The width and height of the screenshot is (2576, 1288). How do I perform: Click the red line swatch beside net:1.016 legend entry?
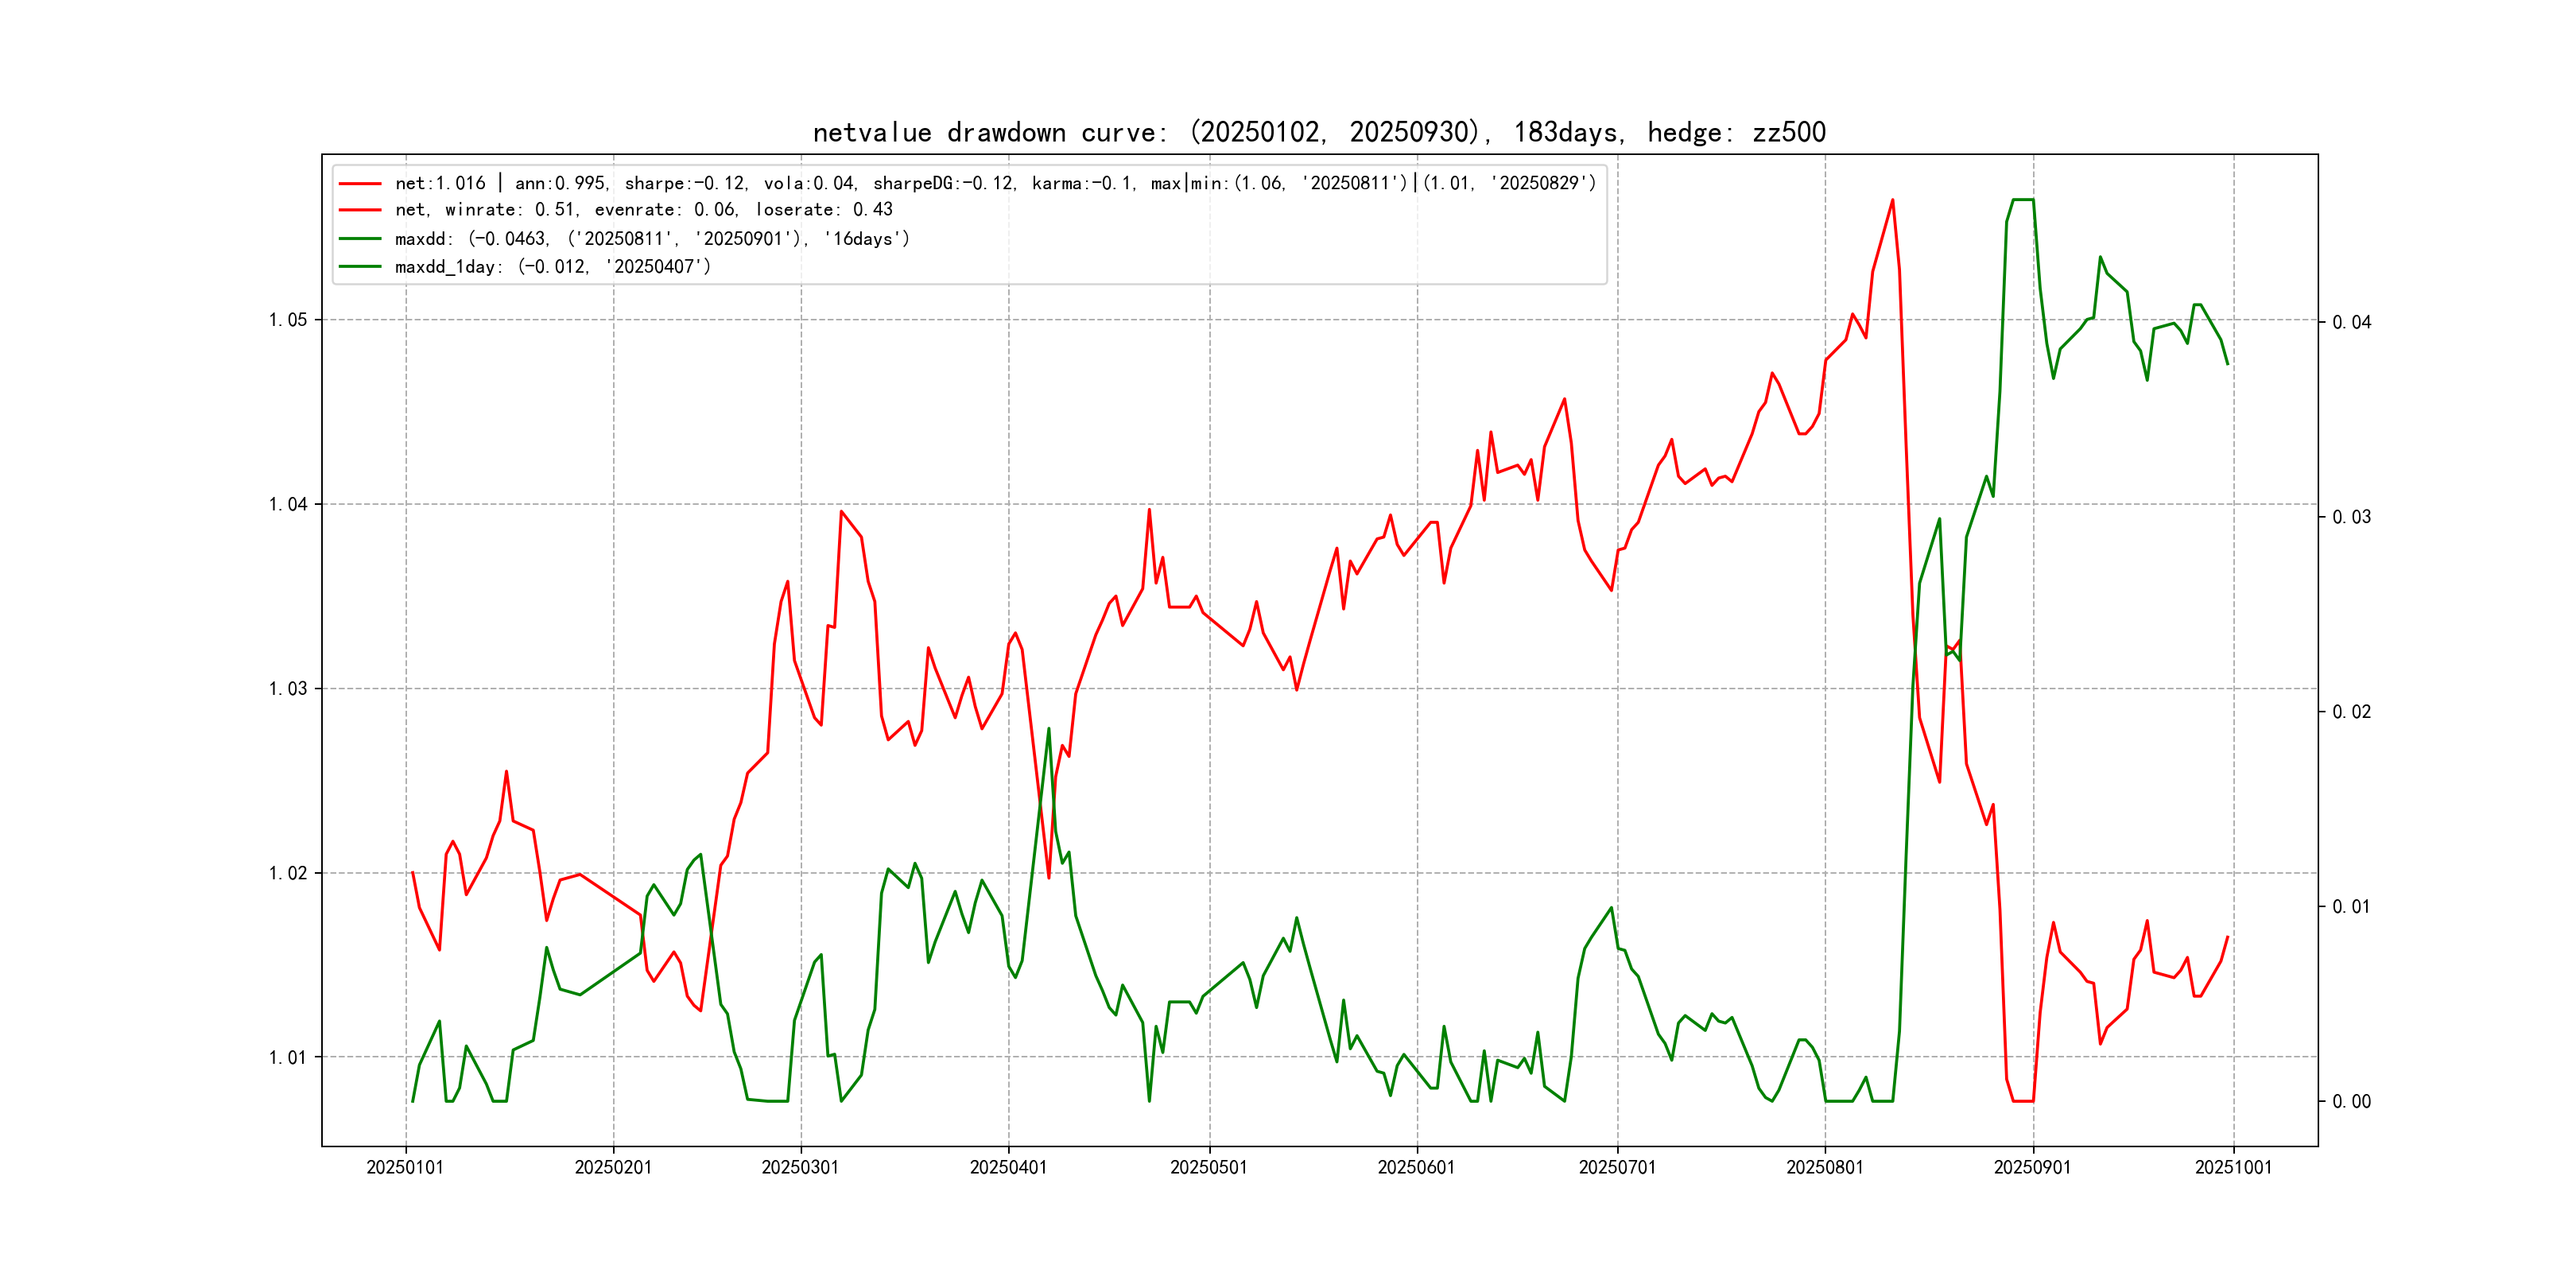pyautogui.click(x=360, y=184)
